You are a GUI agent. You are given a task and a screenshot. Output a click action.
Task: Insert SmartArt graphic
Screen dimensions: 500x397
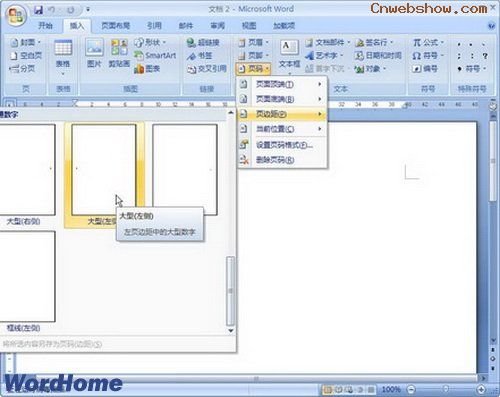[x=155, y=55]
